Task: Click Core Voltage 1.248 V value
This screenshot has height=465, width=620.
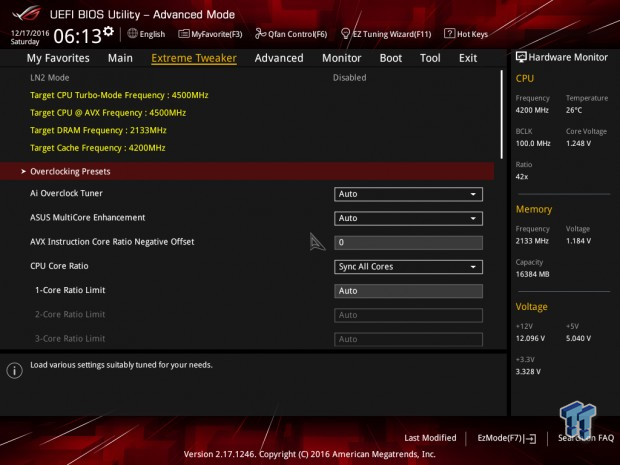Action: pos(578,144)
